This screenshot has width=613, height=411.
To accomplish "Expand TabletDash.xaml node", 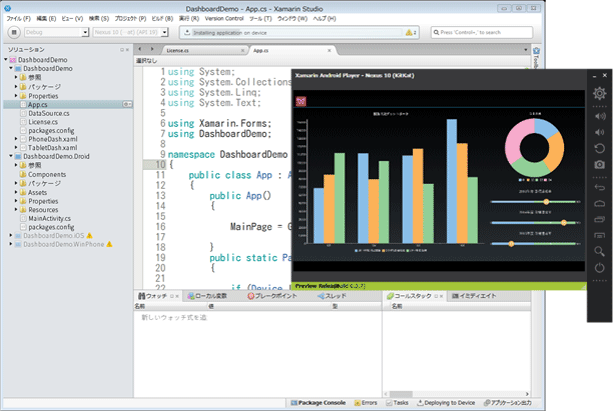I will 16,147.
